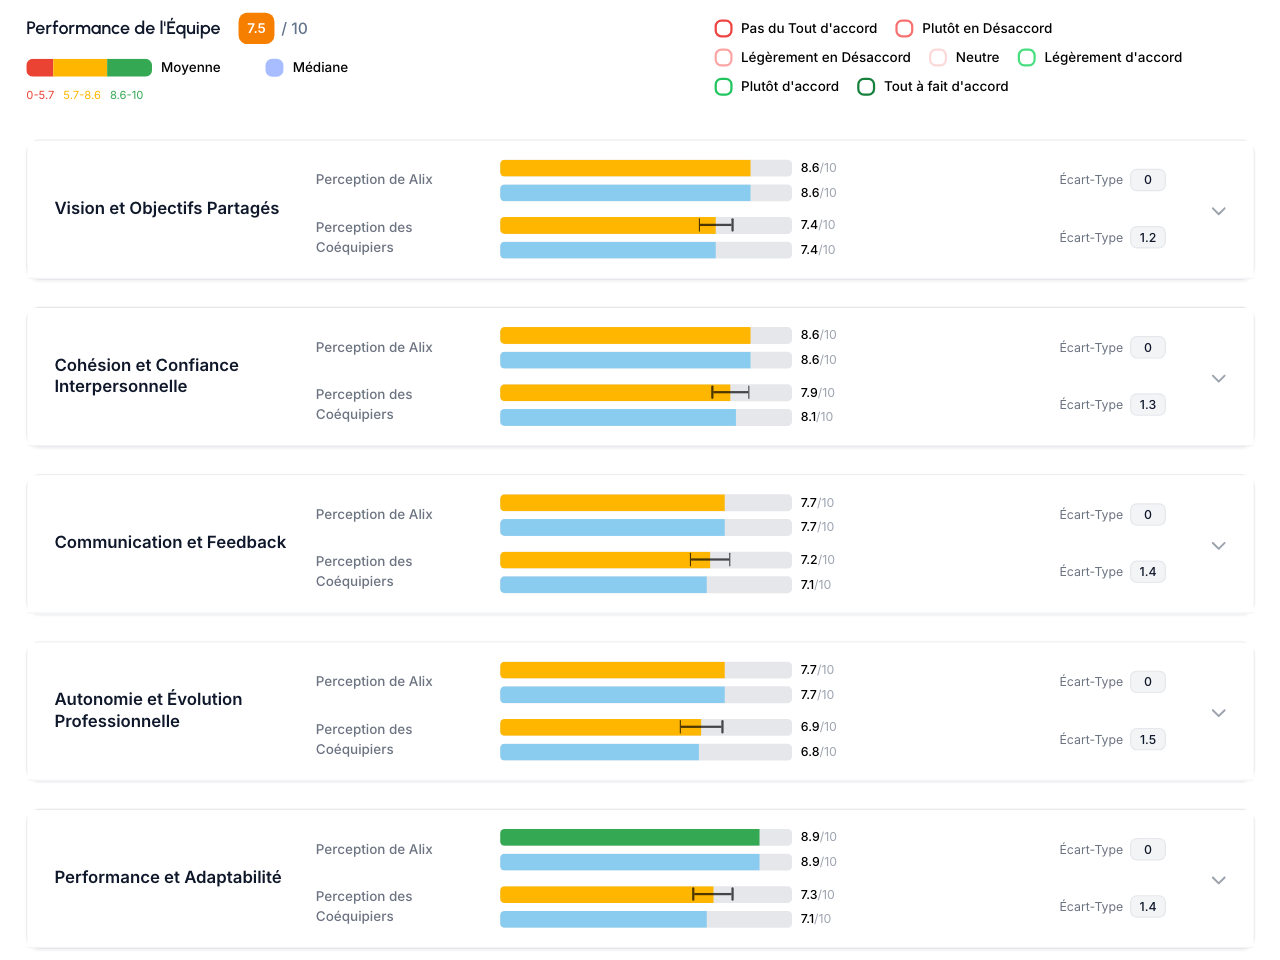1280x960 pixels.
Task: Toggle the 'Légèrement d'accord' legend marker
Action: 1026,57
